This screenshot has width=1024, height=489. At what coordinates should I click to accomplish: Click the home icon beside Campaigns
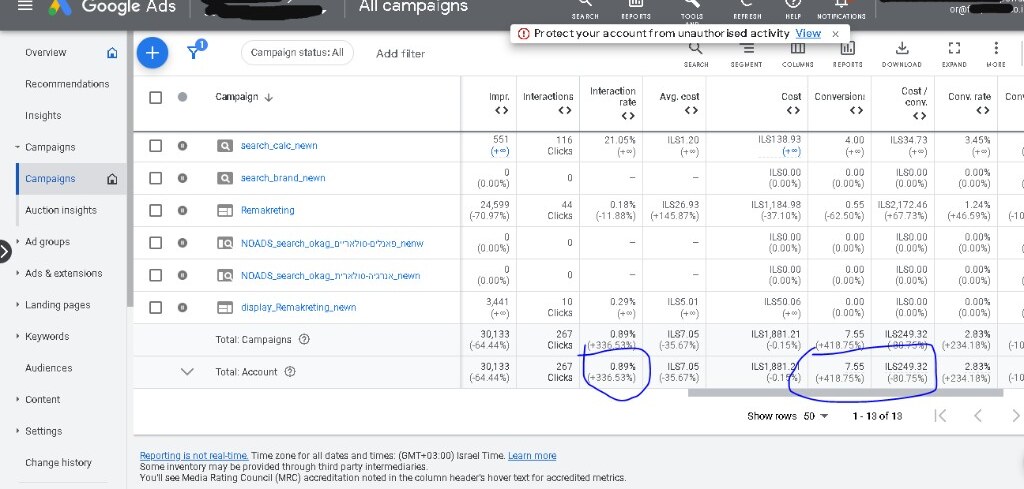(112, 179)
